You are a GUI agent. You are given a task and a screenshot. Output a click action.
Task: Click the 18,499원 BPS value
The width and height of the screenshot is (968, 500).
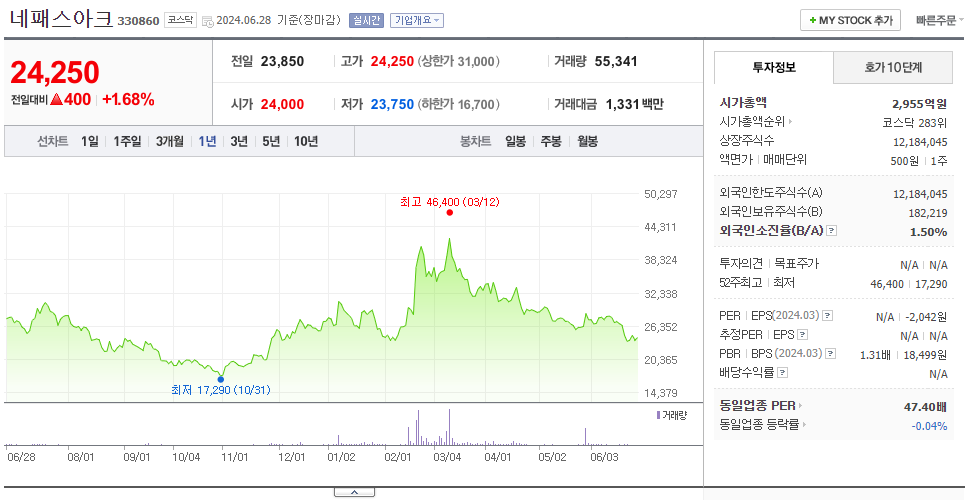pyautogui.click(x=925, y=355)
